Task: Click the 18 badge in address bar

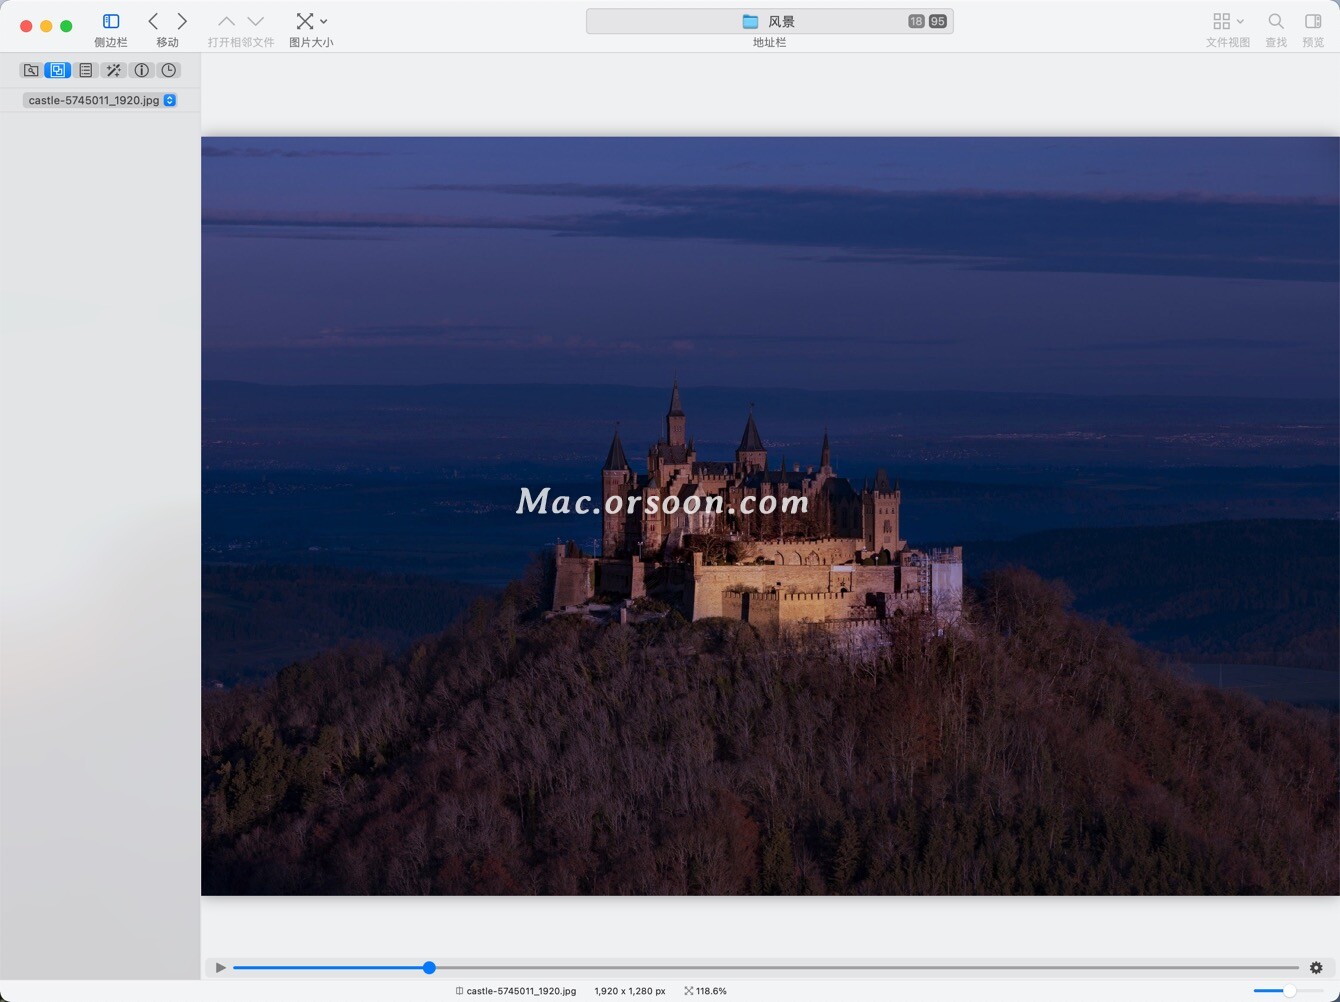Action: click(916, 21)
